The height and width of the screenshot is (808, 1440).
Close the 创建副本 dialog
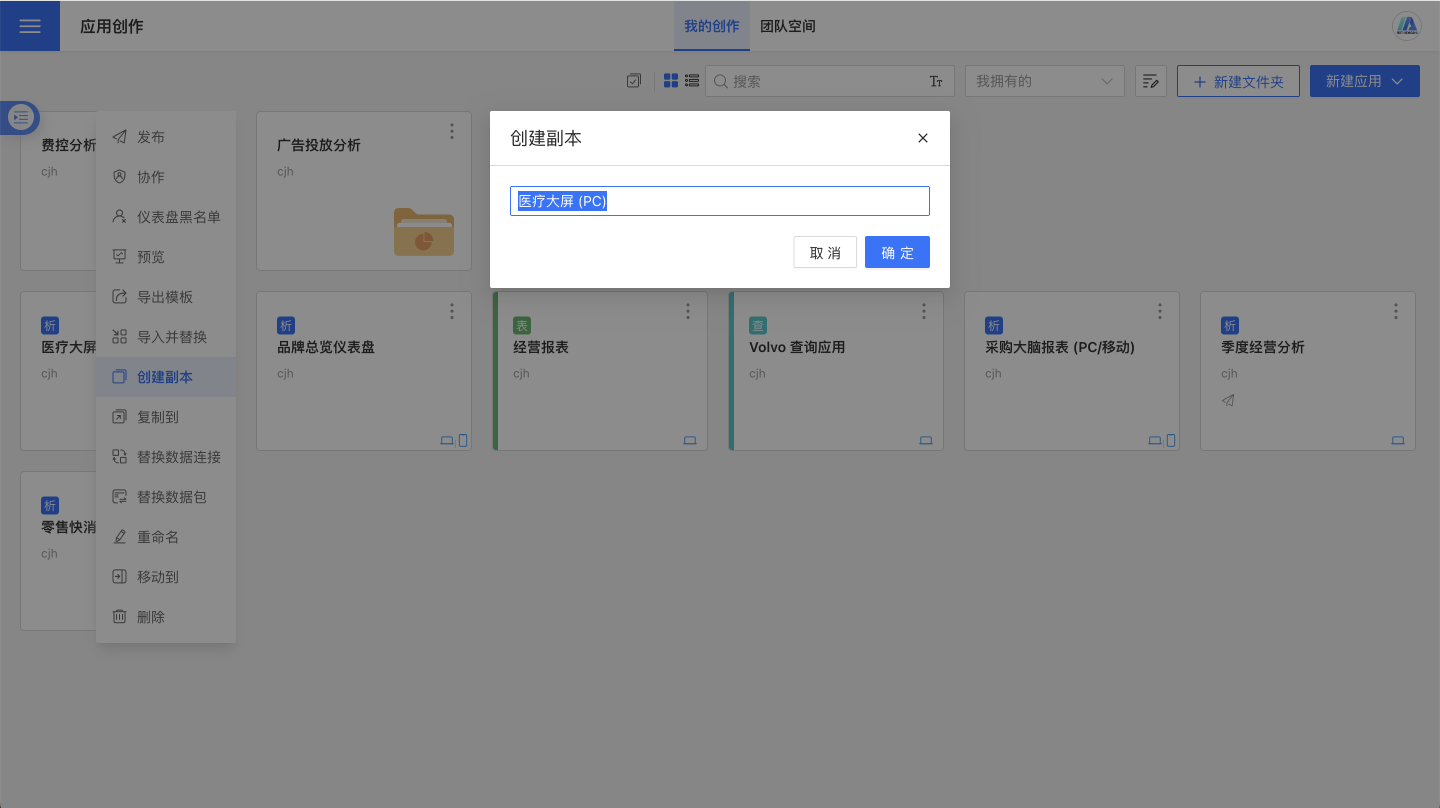pos(923,138)
